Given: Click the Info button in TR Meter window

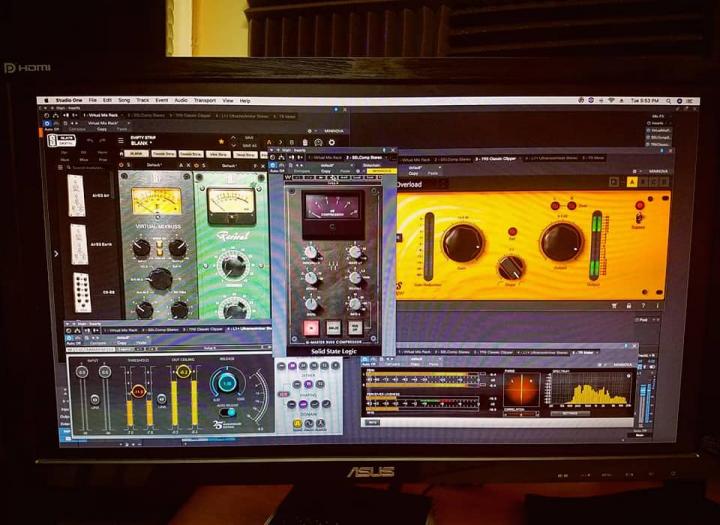Looking at the screenshot, I should tap(372, 422).
